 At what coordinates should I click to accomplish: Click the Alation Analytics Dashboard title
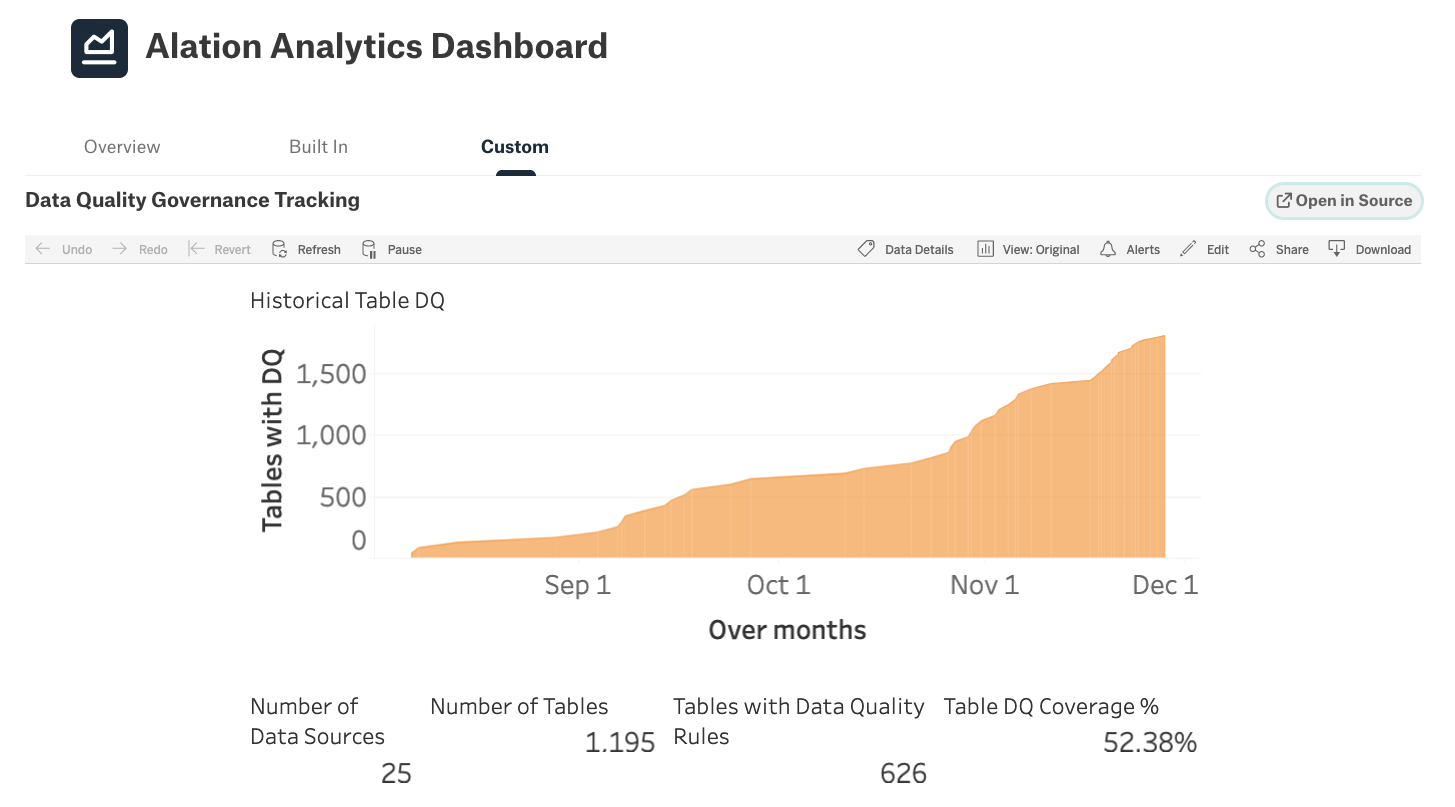[x=377, y=46]
